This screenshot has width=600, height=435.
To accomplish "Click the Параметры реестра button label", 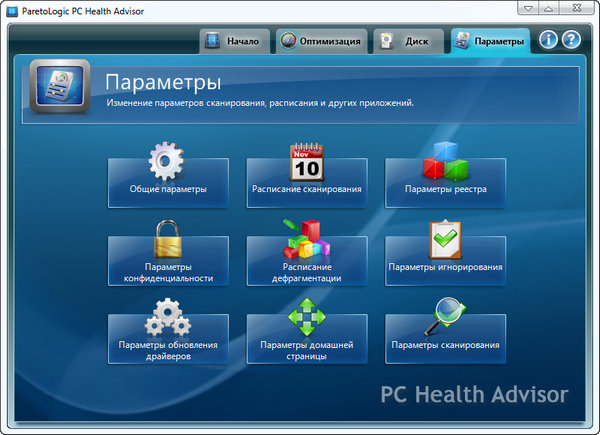I will (x=445, y=189).
